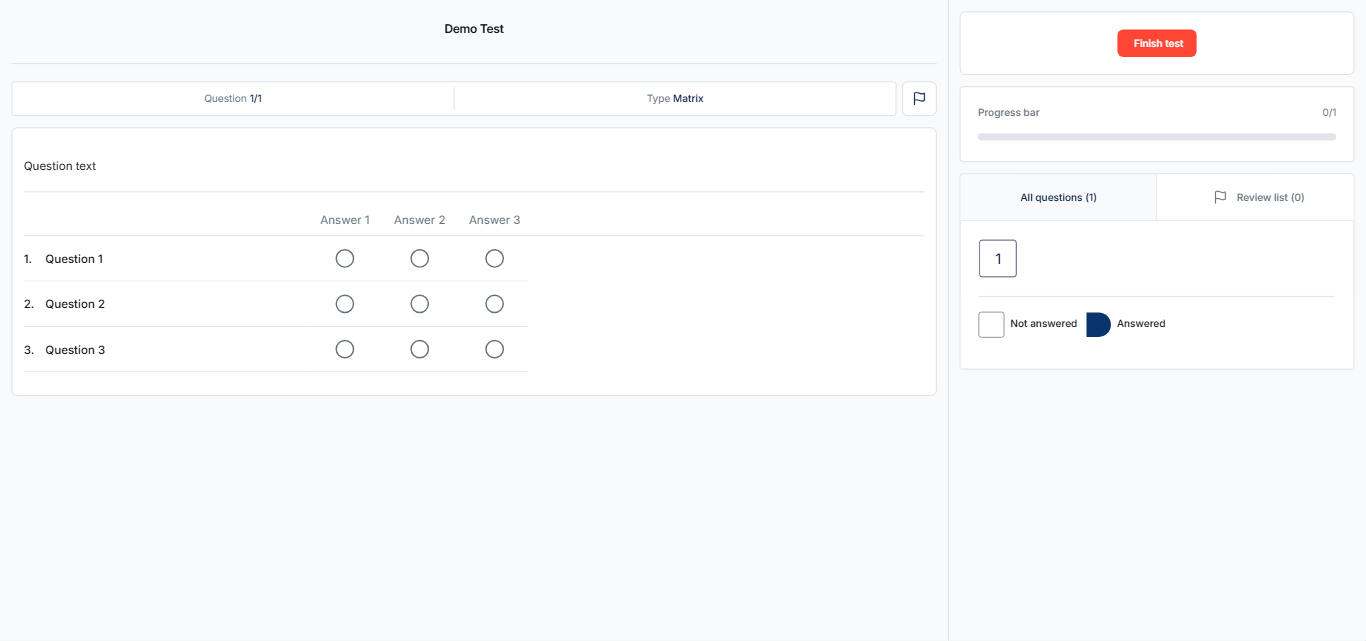Image resolution: width=1366 pixels, height=641 pixels.
Task: Mark Answer 2 for Question 3
Action: pos(420,349)
